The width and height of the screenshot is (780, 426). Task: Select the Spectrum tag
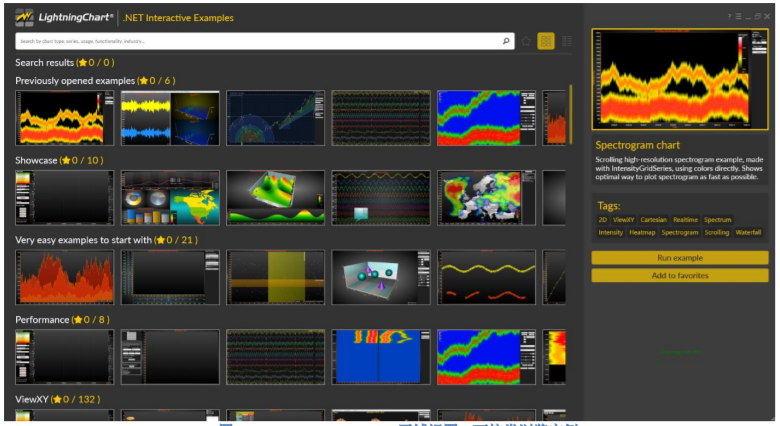pyautogui.click(x=717, y=219)
